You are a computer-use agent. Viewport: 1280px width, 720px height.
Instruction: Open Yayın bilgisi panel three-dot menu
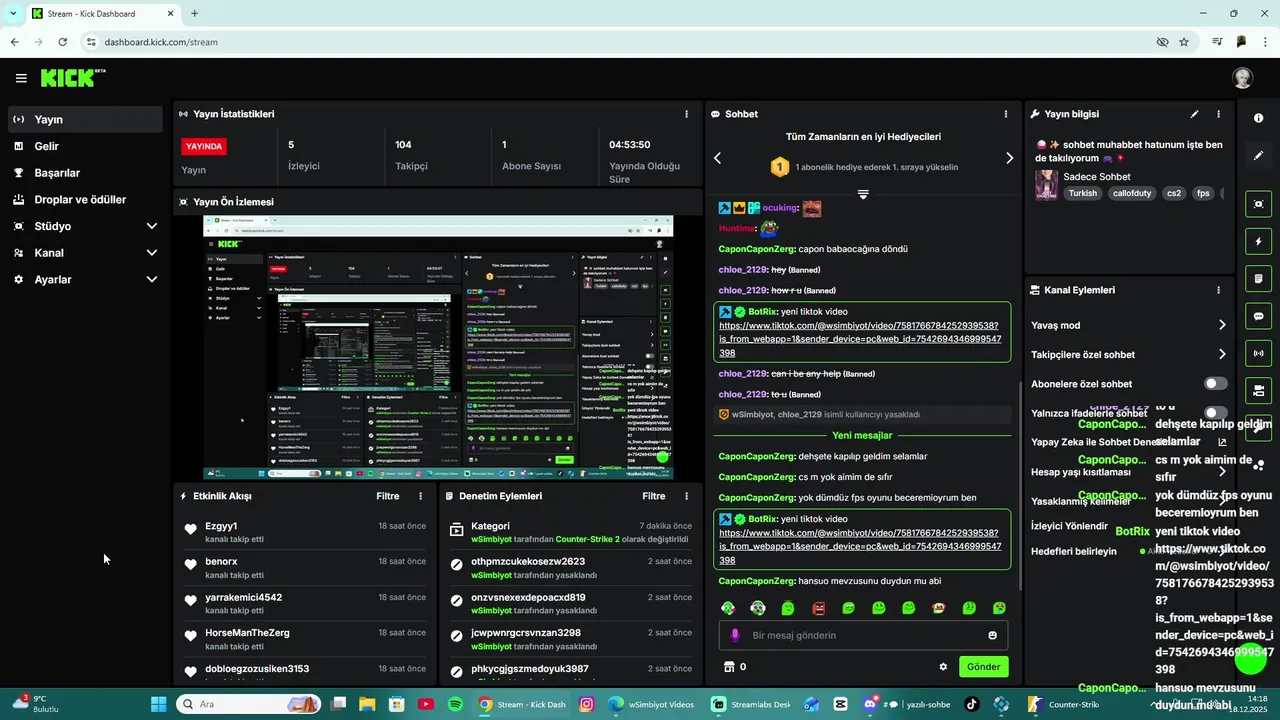click(1218, 114)
